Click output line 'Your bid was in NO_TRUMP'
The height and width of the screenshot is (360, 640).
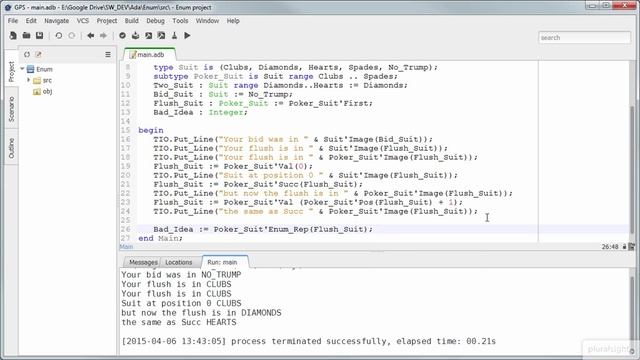coord(181,275)
